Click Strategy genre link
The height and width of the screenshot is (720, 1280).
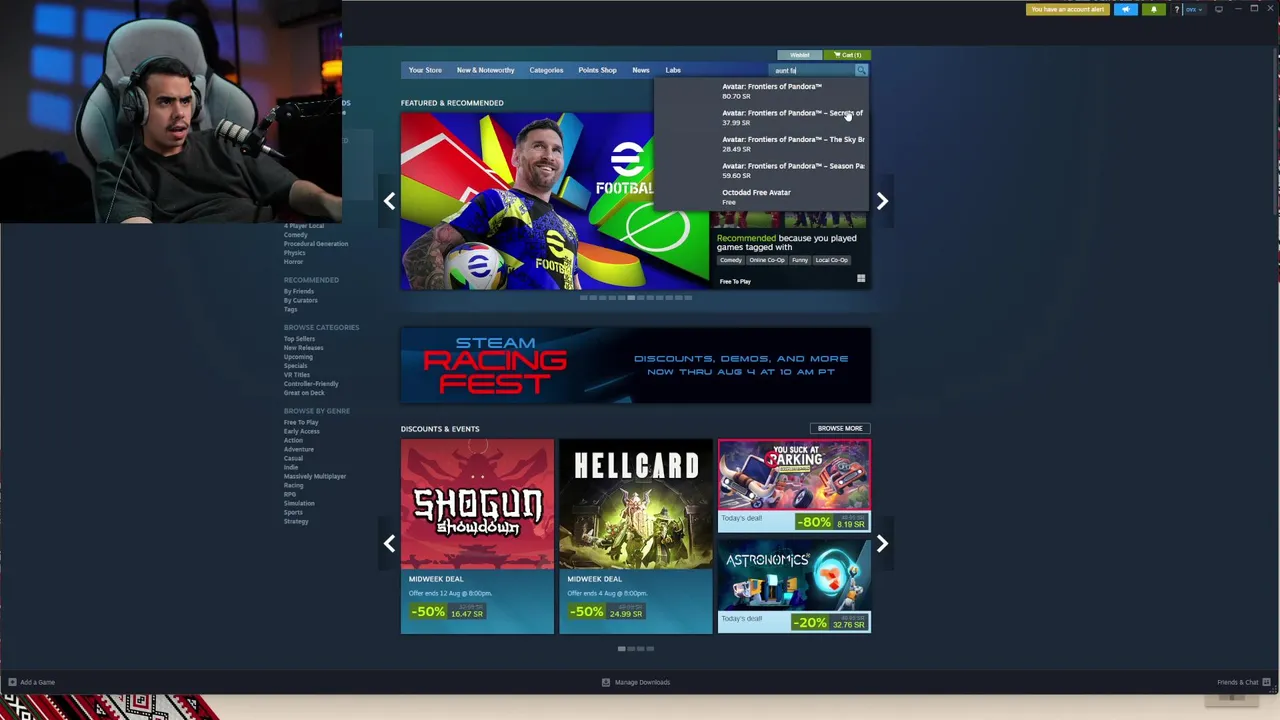click(296, 521)
